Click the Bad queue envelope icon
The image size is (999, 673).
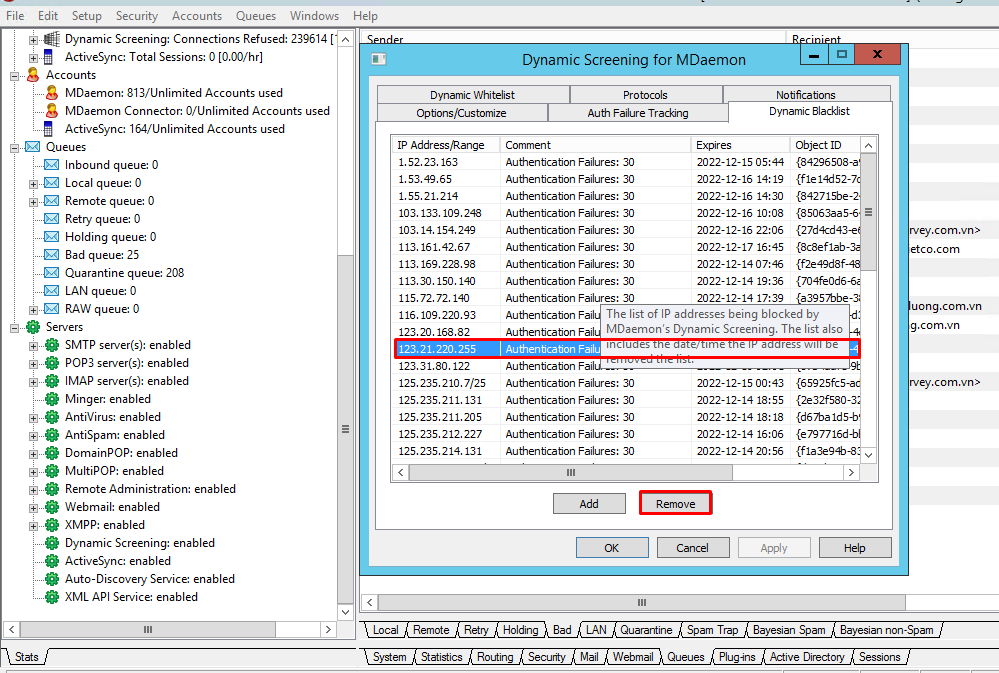click(52, 255)
